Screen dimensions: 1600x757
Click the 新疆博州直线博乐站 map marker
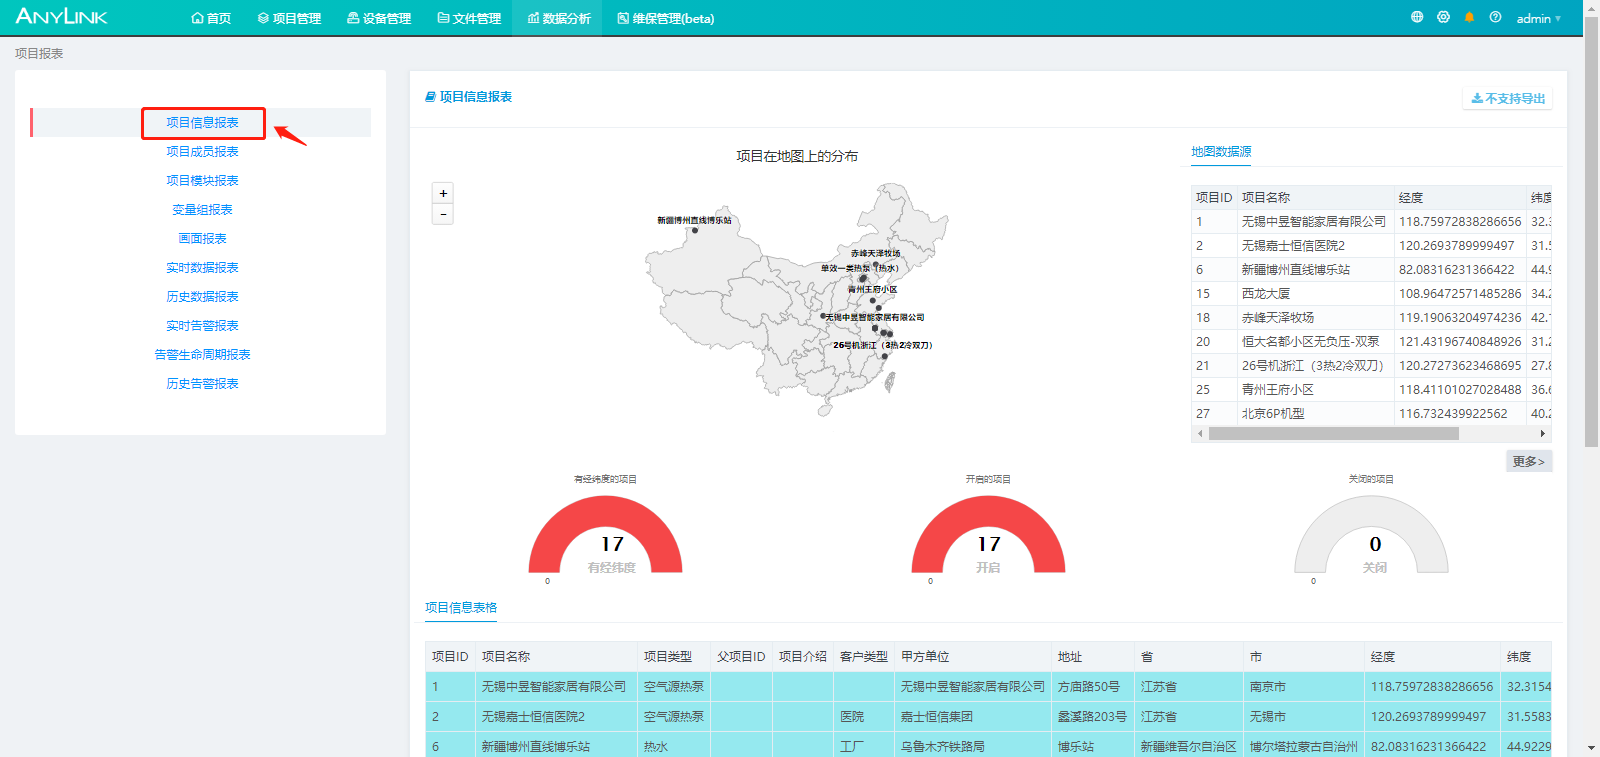pyautogui.click(x=695, y=230)
